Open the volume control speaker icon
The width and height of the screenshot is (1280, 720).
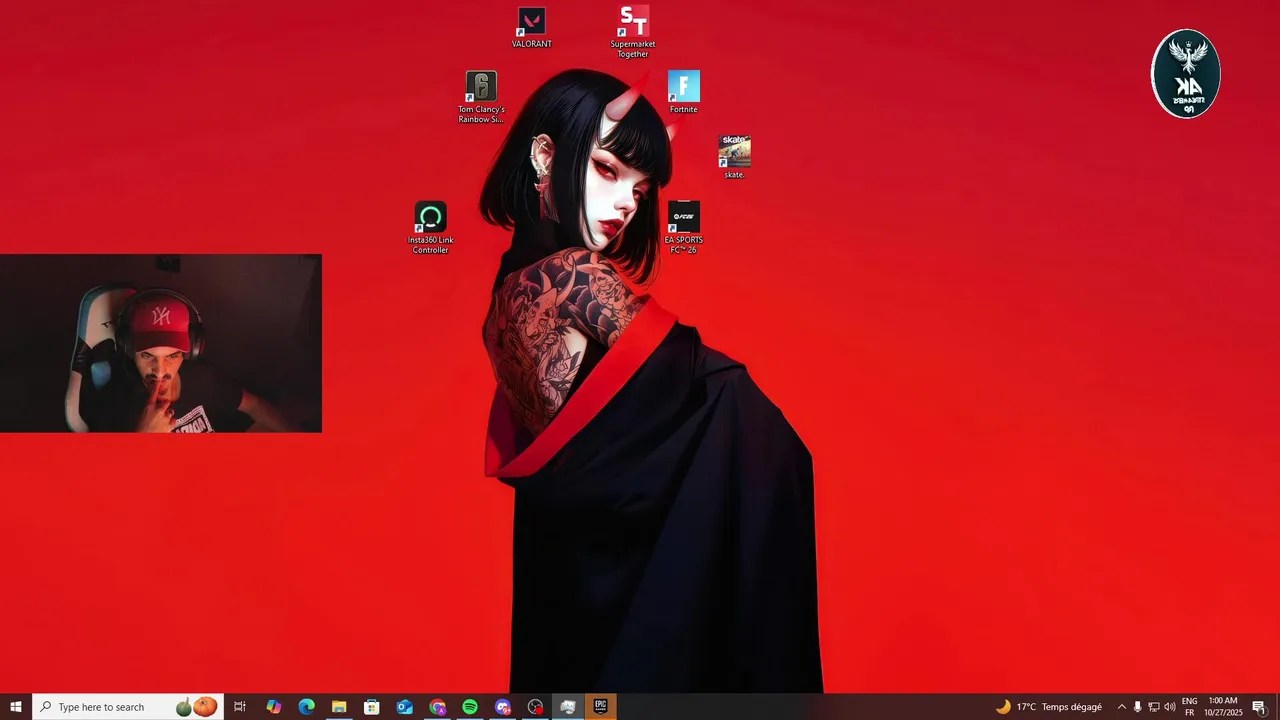[x=1170, y=707]
